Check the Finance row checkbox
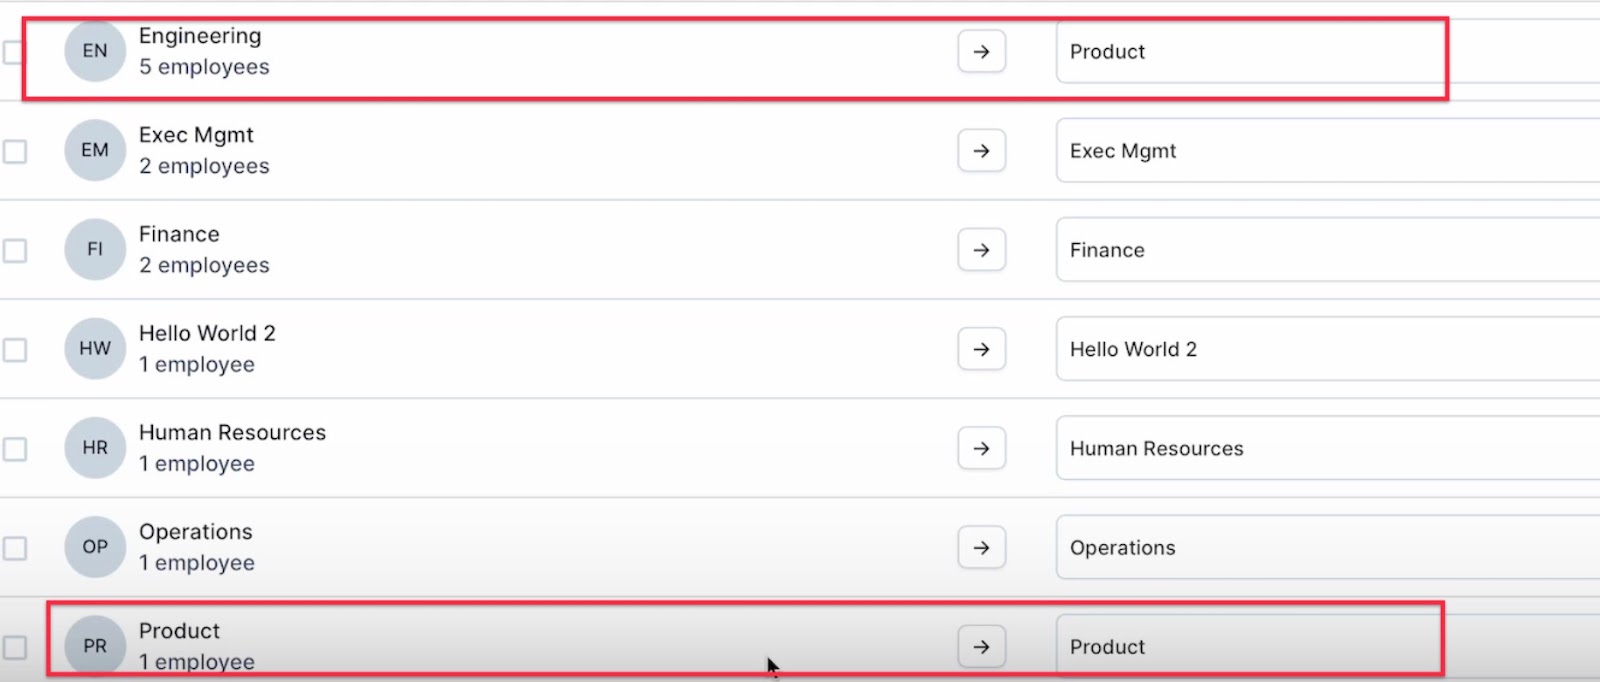 coord(14,250)
